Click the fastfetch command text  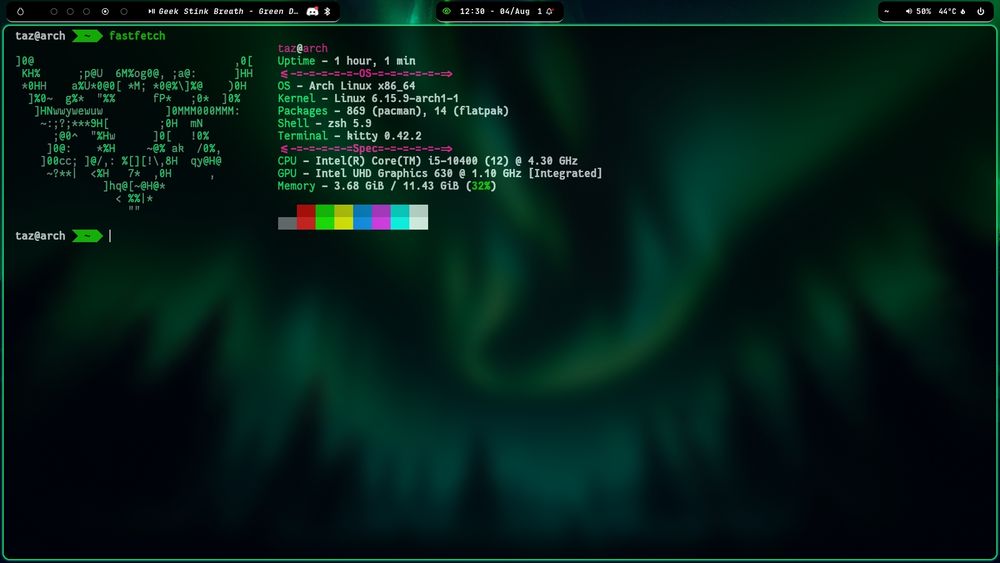tap(137, 36)
